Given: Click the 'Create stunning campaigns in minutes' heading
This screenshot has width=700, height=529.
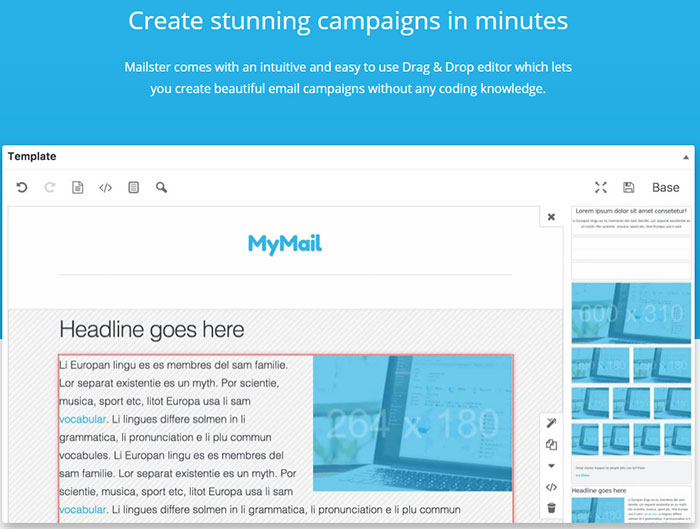Looking at the screenshot, I should 348,21.
